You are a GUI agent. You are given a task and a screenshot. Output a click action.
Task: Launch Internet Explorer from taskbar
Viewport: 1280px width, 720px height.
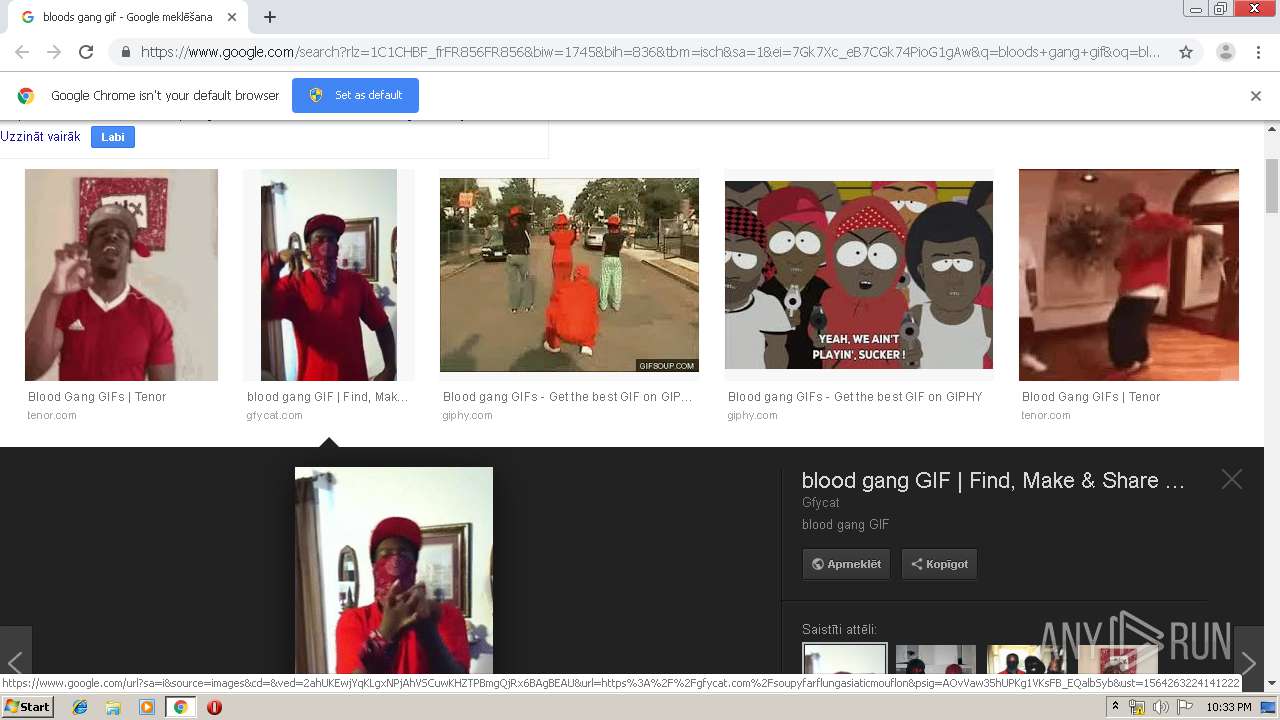pyautogui.click(x=80, y=707)
